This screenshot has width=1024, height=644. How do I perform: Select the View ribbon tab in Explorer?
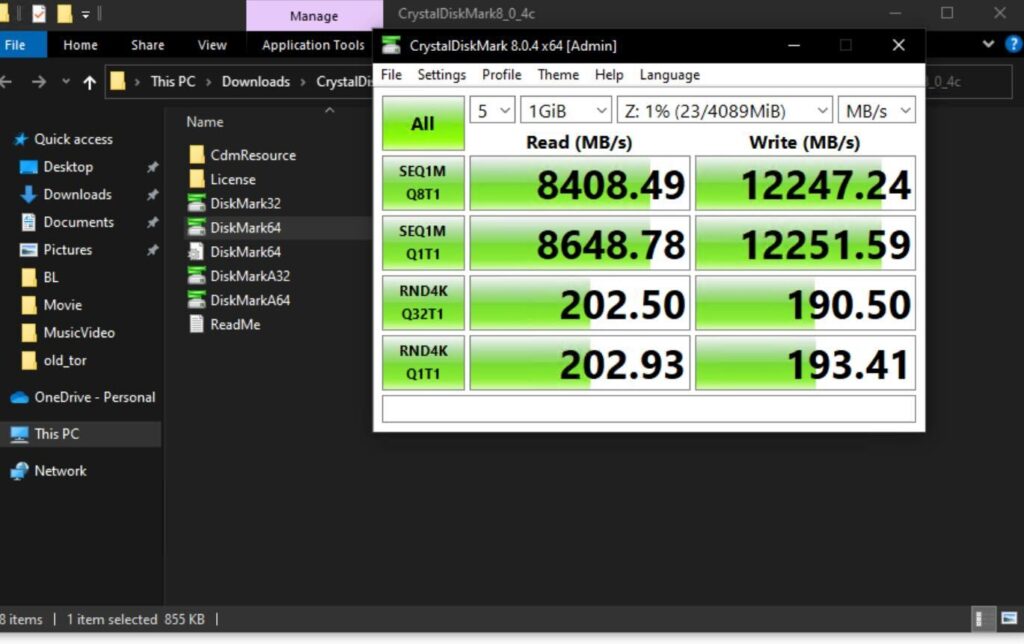pyautogui.click(x=212, y=45)
